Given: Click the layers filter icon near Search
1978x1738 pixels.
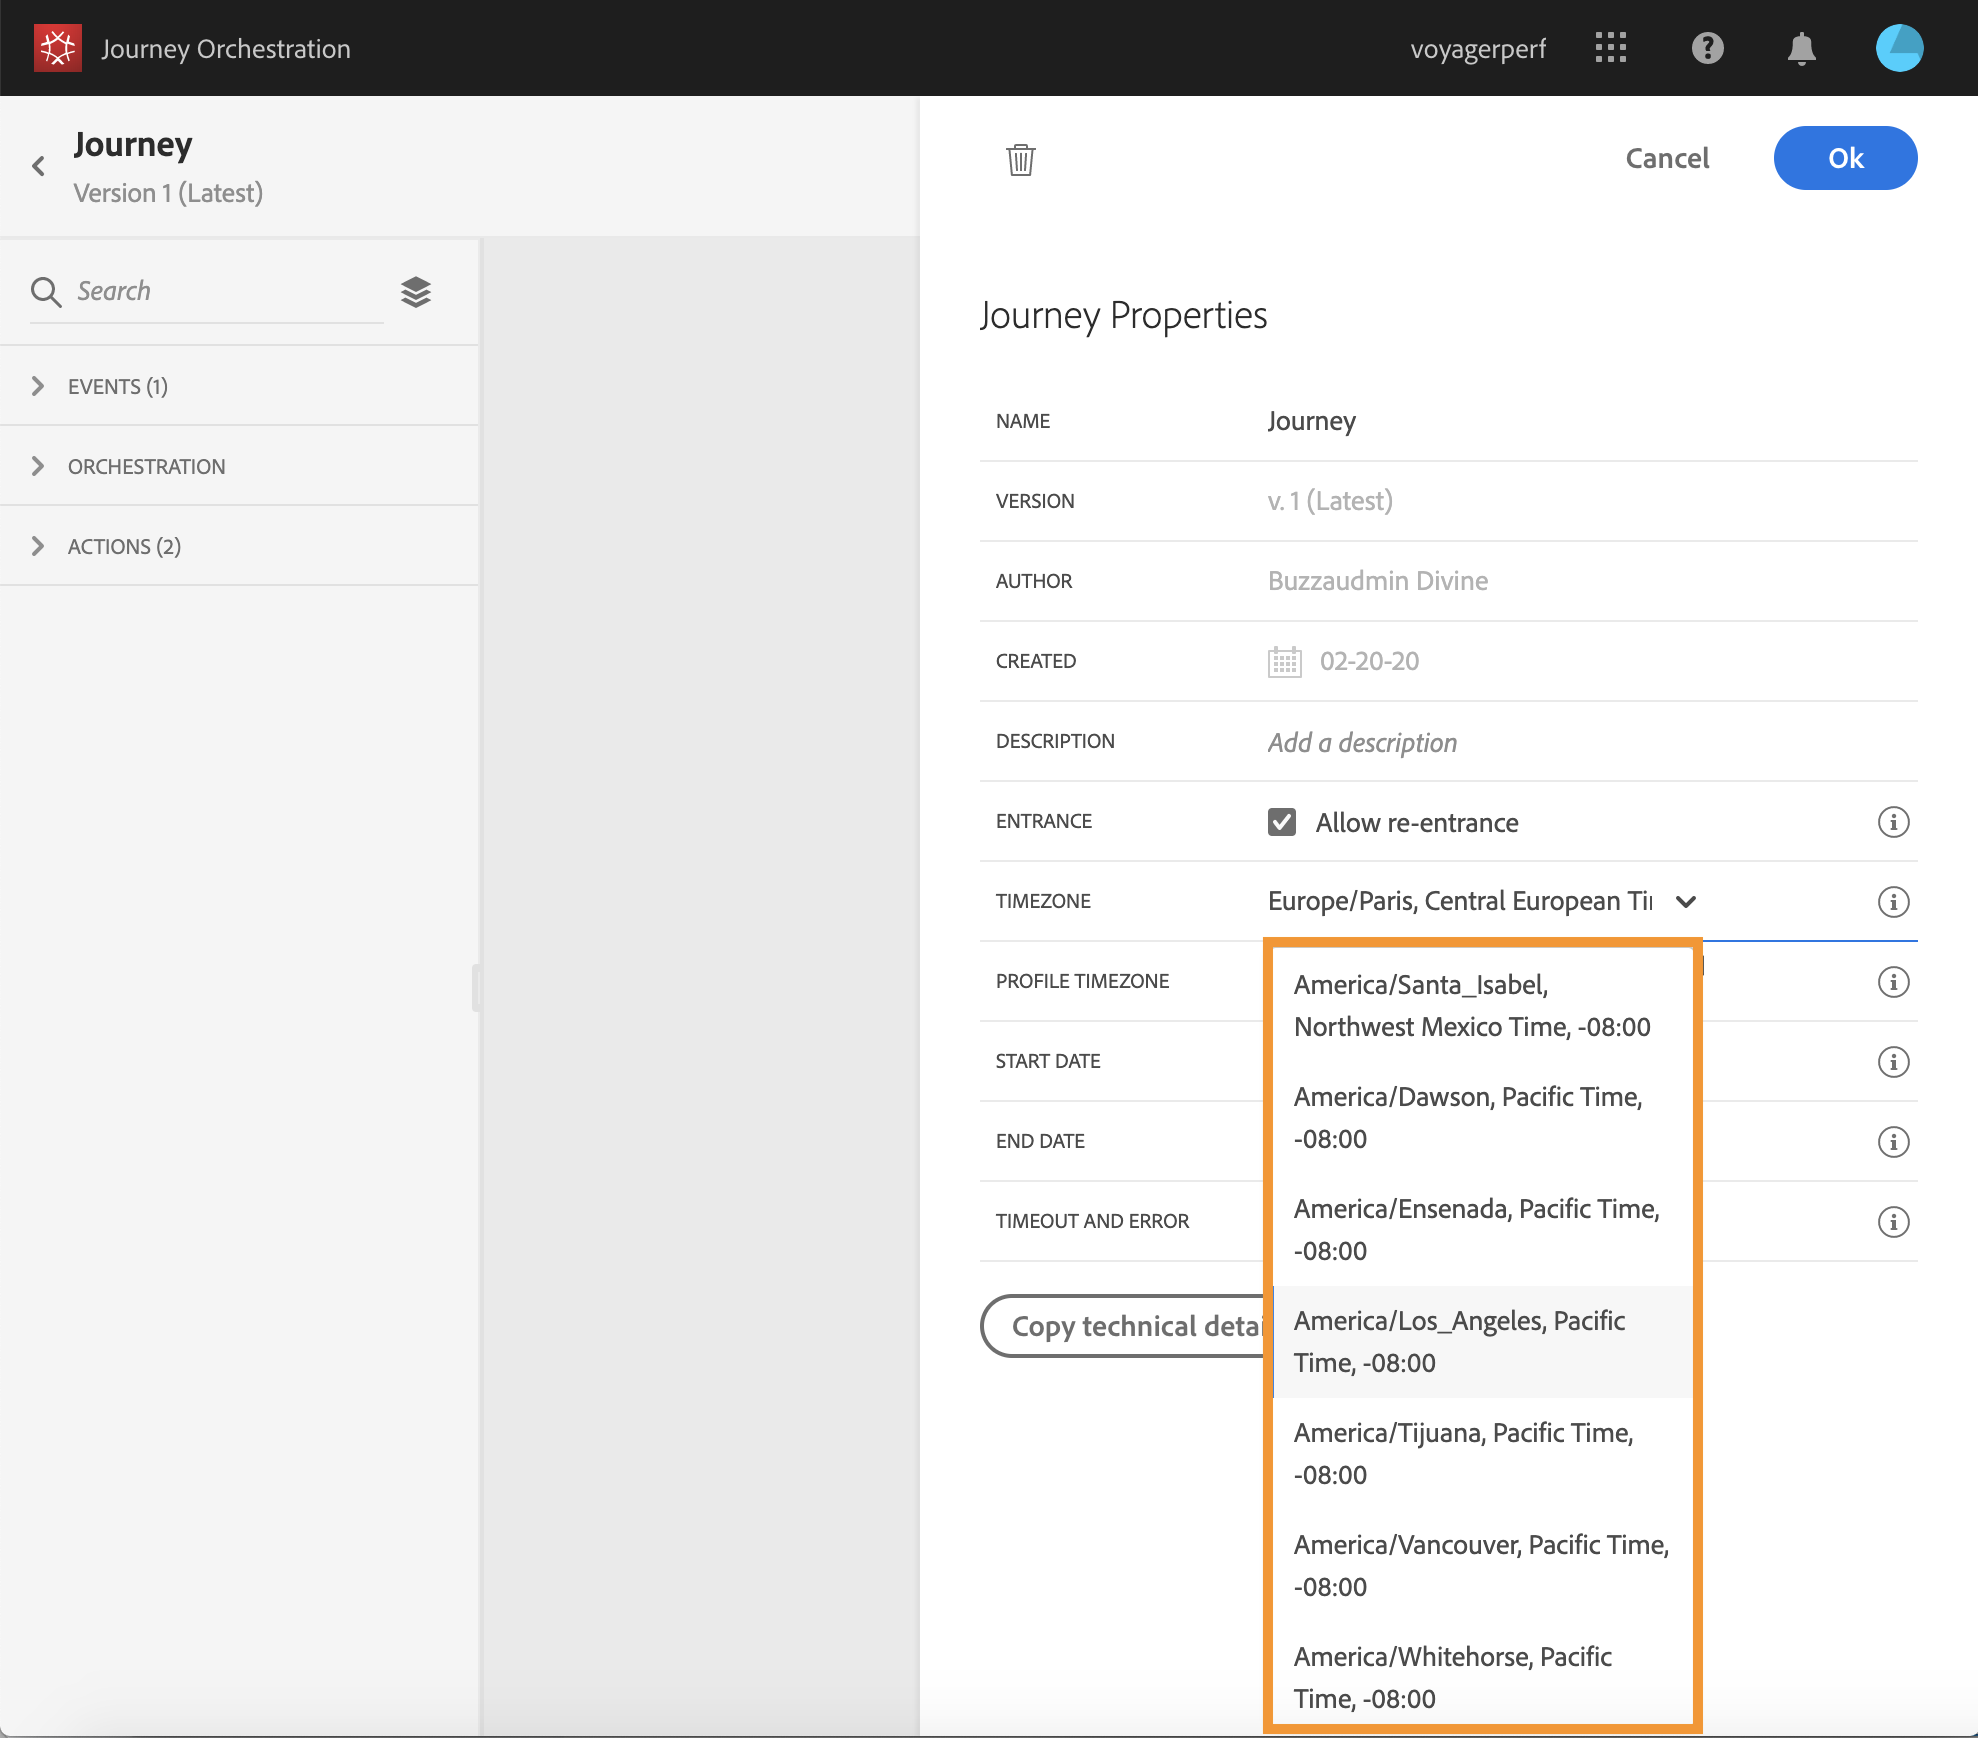Looking at the screenshot, I should tap(416, 292).
